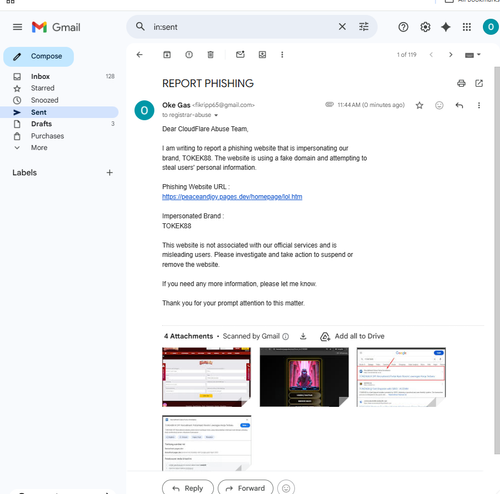Image resolution: width=500 pixels, height=494 pixels.
Task: Click the REPORT PHISHING subject line
Action: (208, 83)
